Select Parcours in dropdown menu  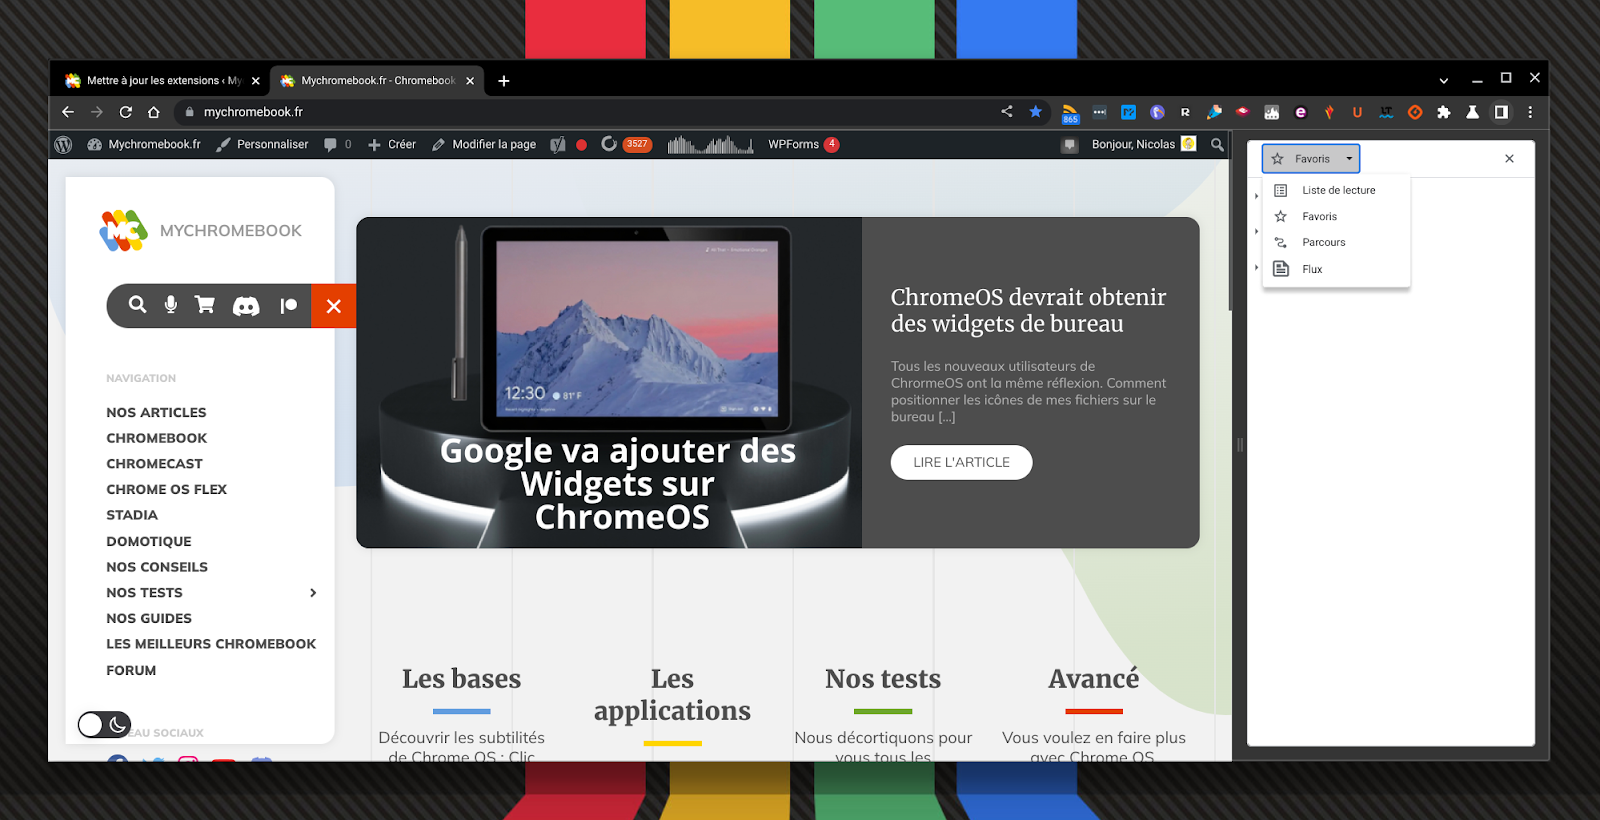click(x=1336, y=242)
